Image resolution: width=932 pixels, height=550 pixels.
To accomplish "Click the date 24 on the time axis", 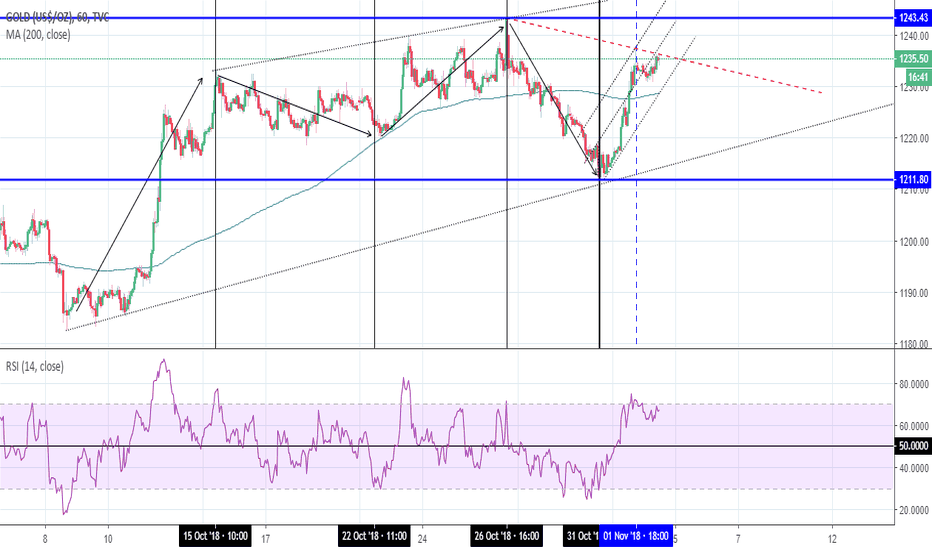I will pos(423,539).
